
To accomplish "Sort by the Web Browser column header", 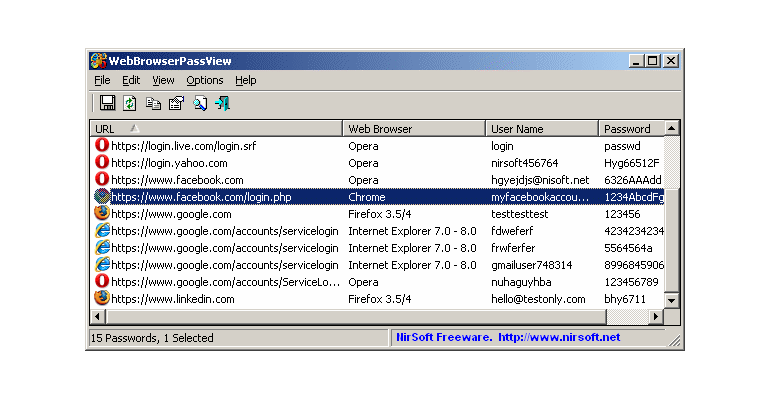I will pyautogui.click(x=414, y=129).
